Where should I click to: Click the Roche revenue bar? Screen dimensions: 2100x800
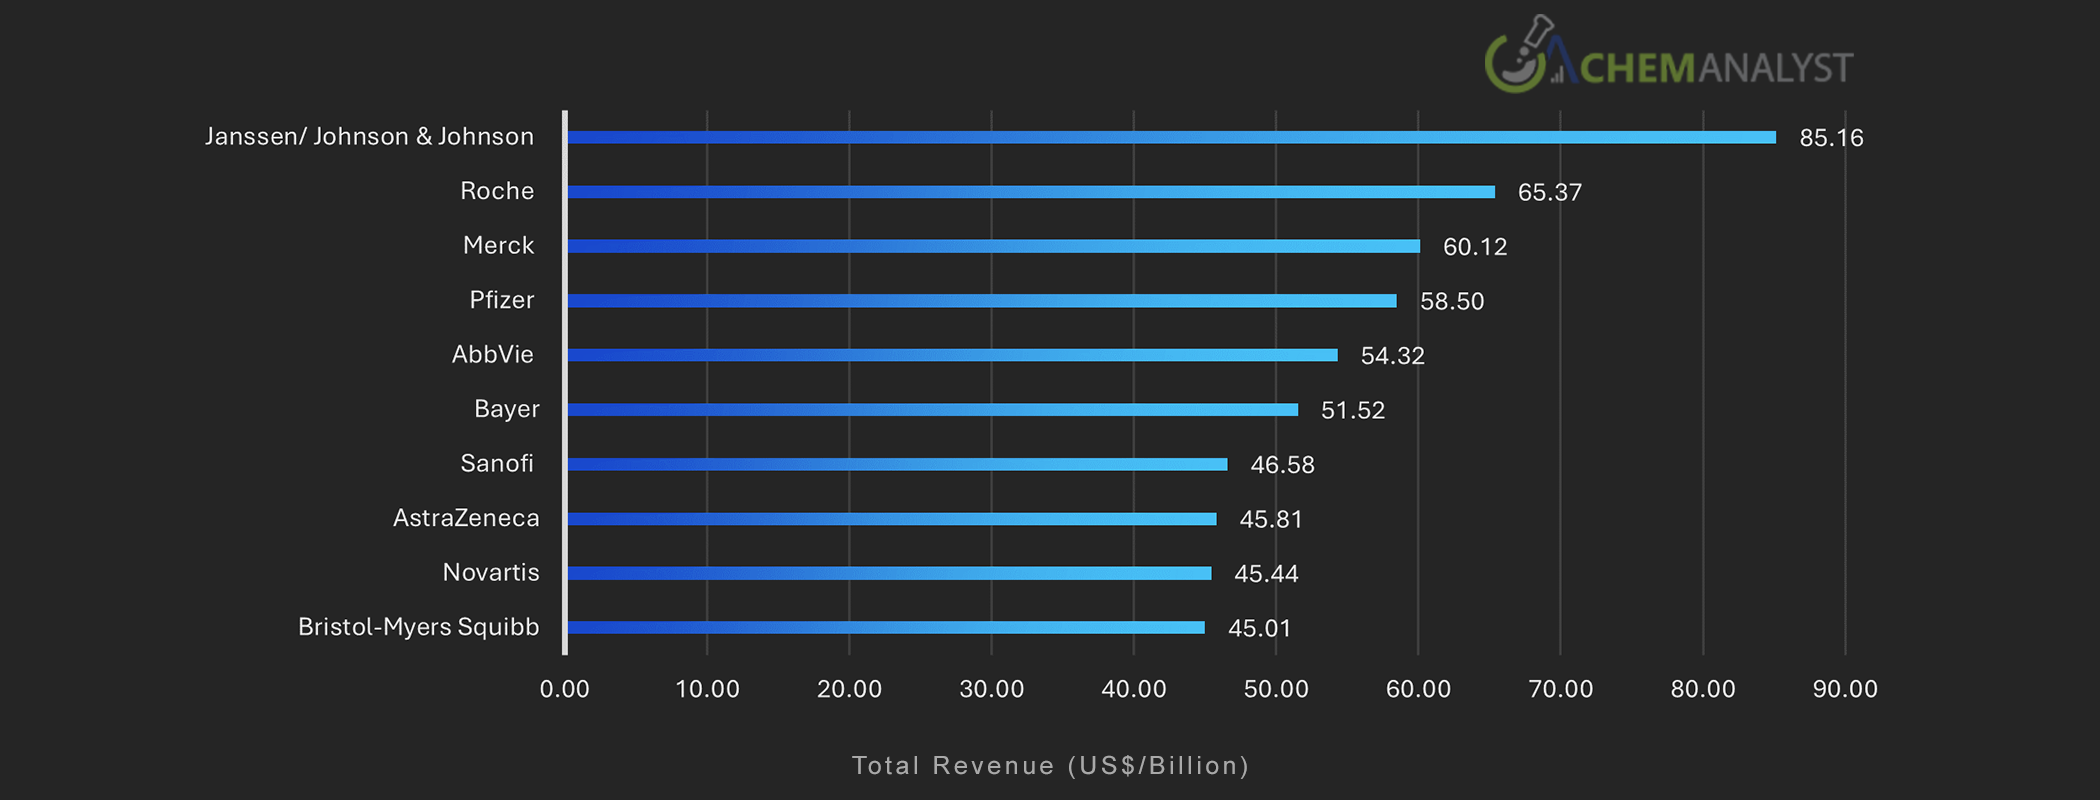tap(1031, 192)
